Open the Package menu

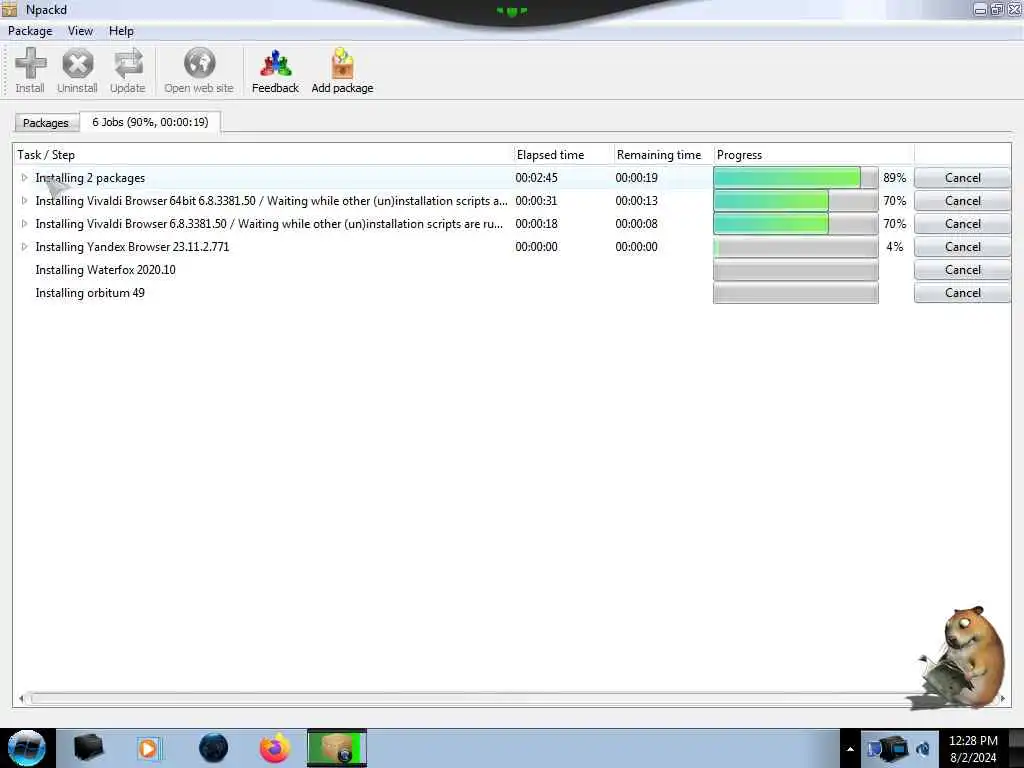pyautogui.click(x=30, y=31)
